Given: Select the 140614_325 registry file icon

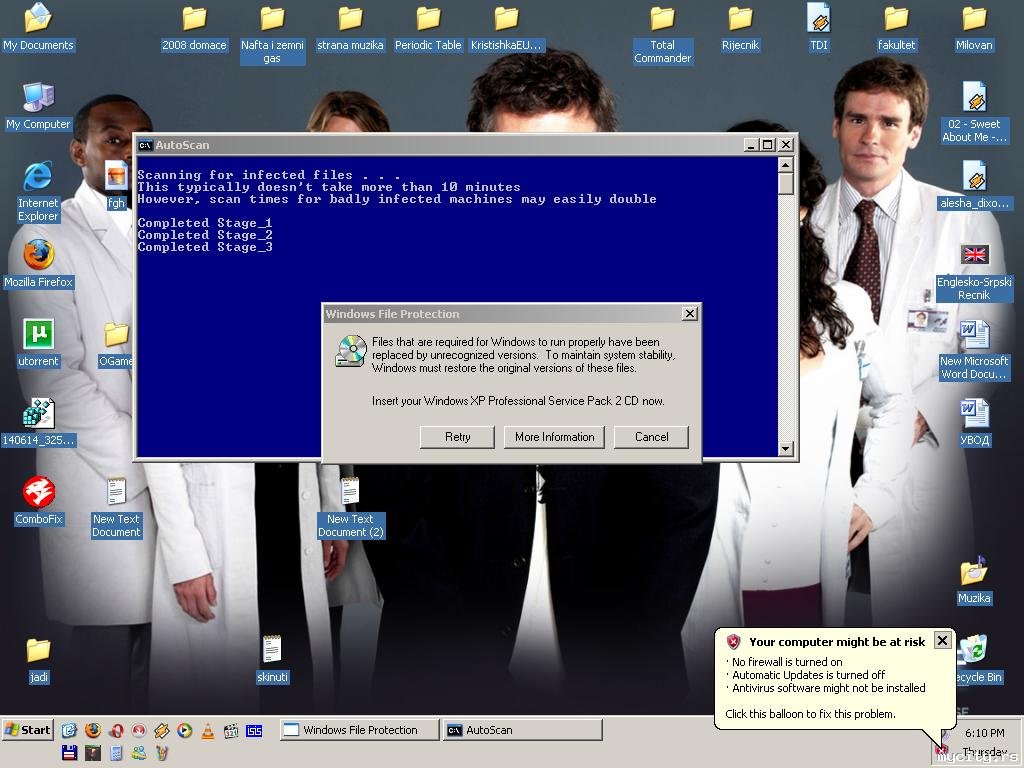Looking at the screenshot, I should (39, 423).
